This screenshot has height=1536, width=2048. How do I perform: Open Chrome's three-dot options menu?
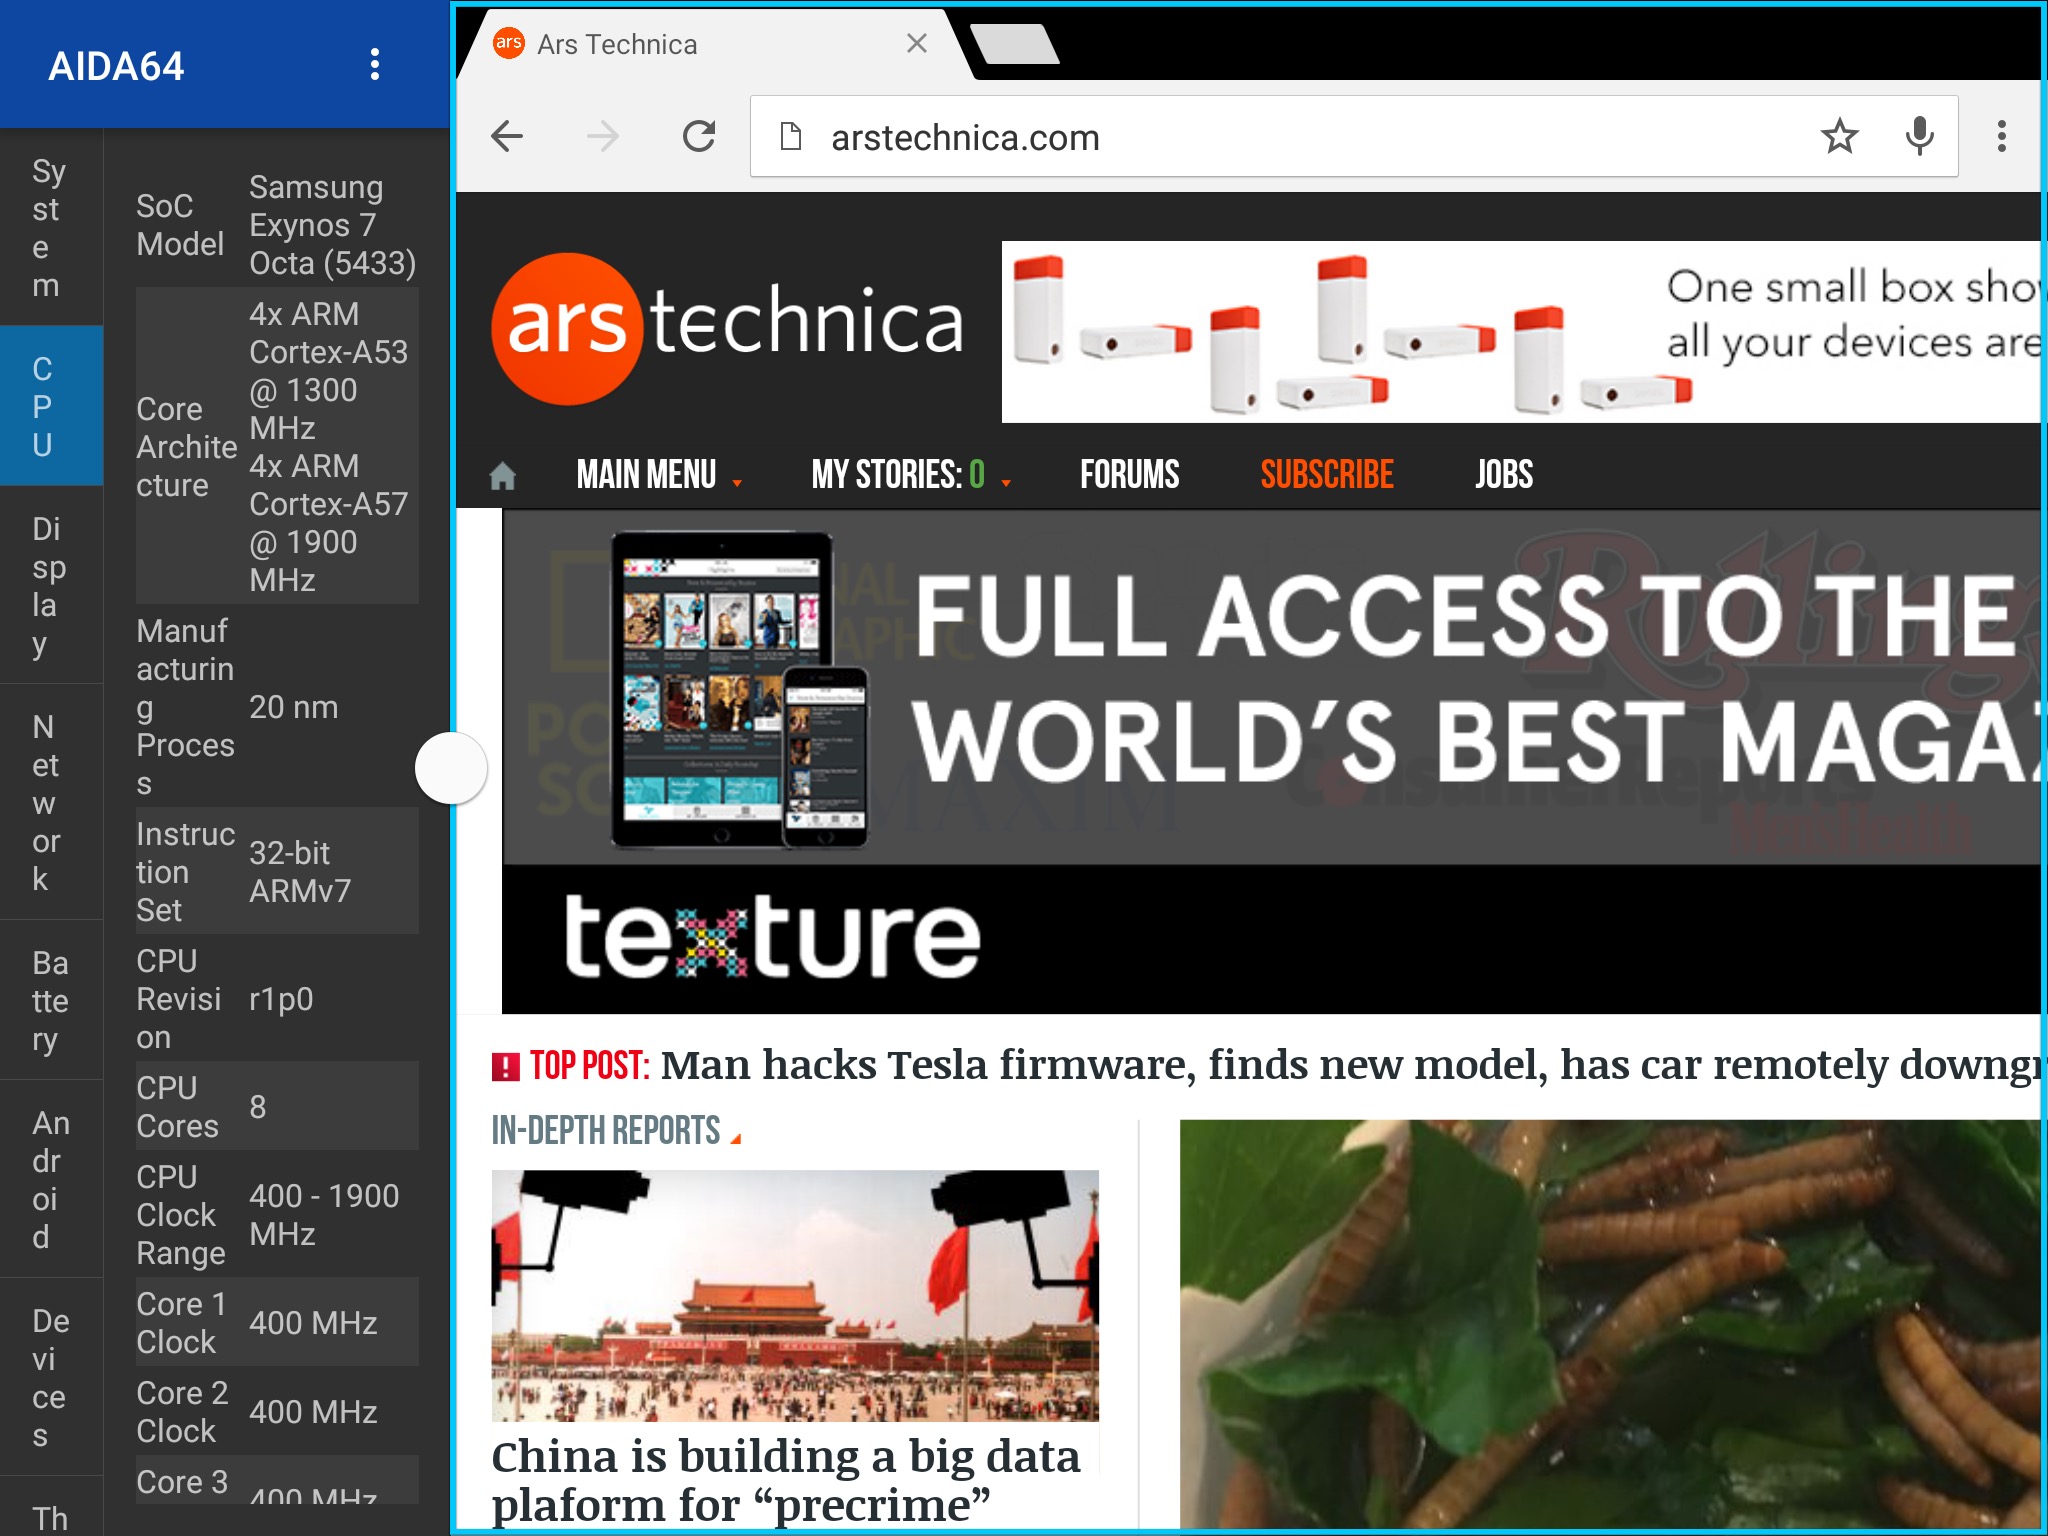[2000, 137]
